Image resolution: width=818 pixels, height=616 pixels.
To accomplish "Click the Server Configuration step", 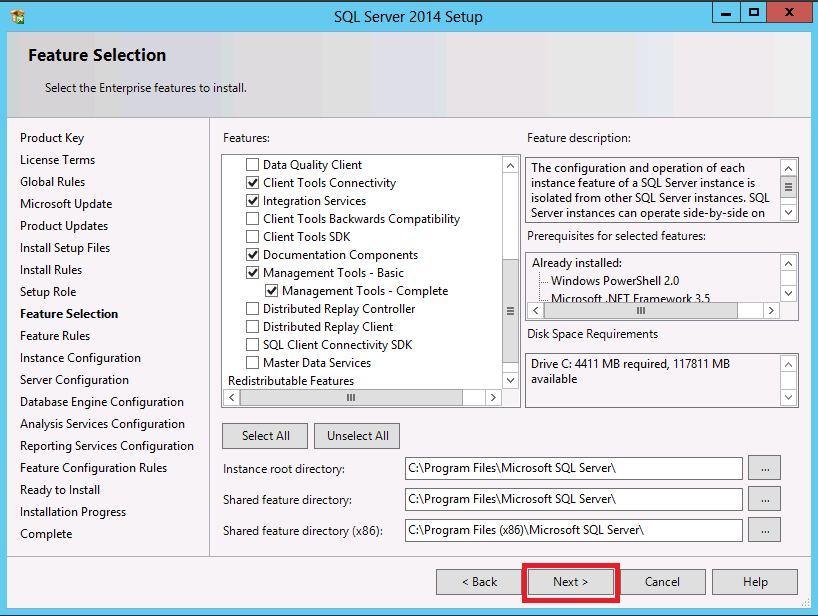I will [x=75, y=380].
